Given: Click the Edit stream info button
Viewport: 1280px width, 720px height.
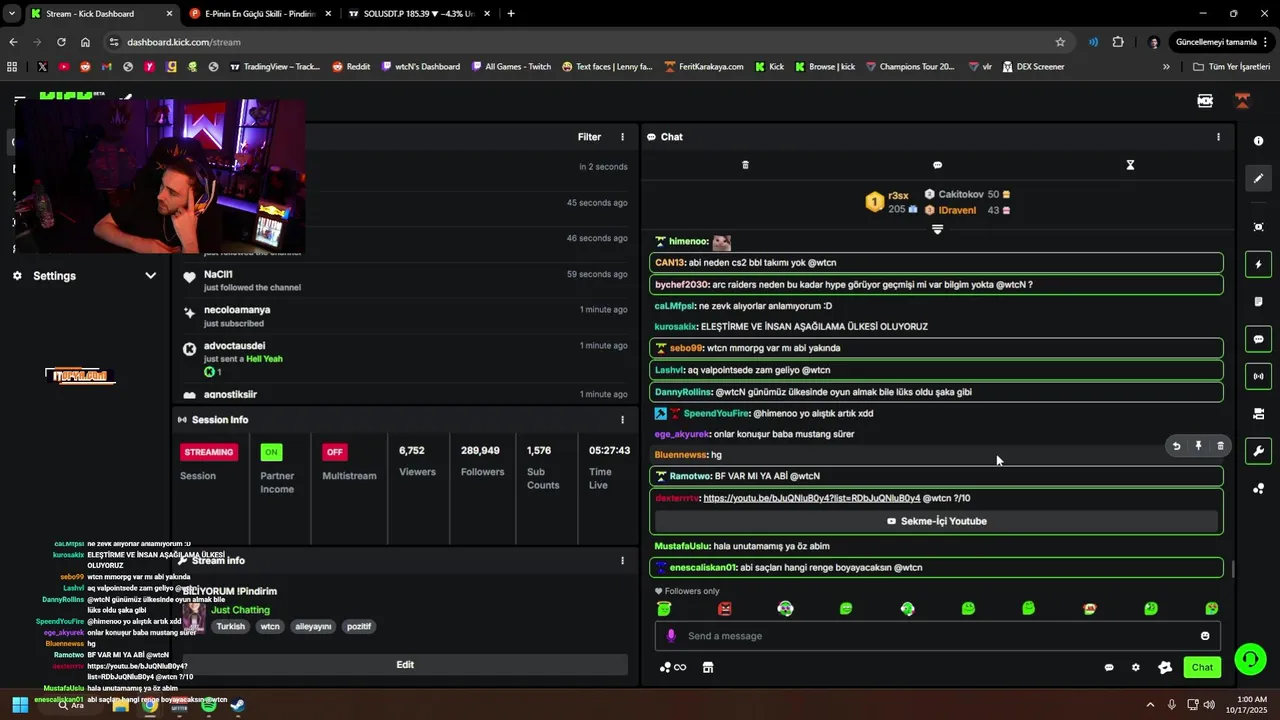Looking at the screenshot, I should click(x=404, y=664).
